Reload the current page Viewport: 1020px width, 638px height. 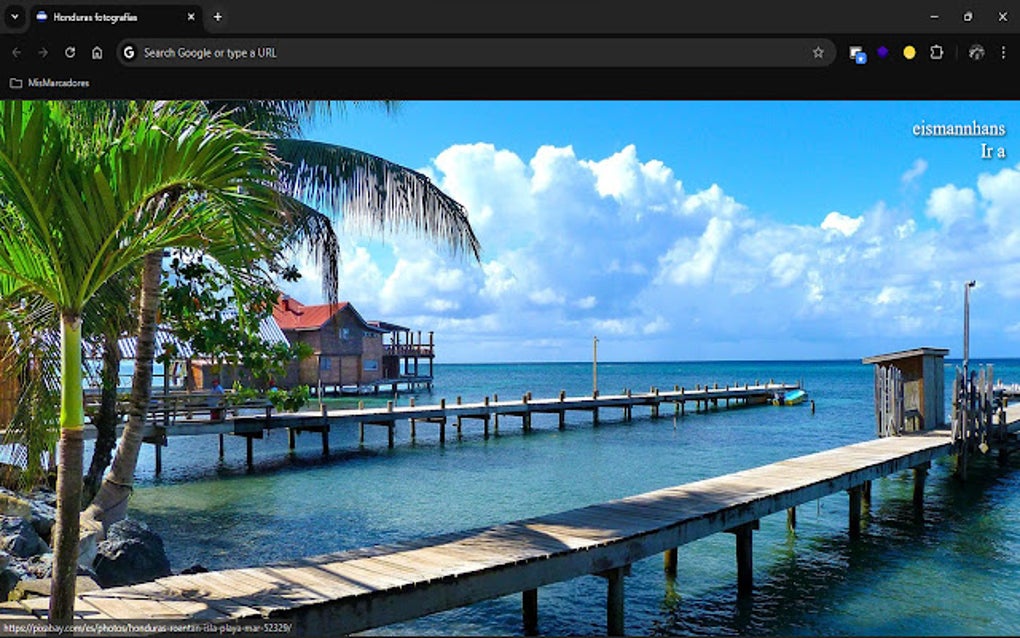[68, 52]
